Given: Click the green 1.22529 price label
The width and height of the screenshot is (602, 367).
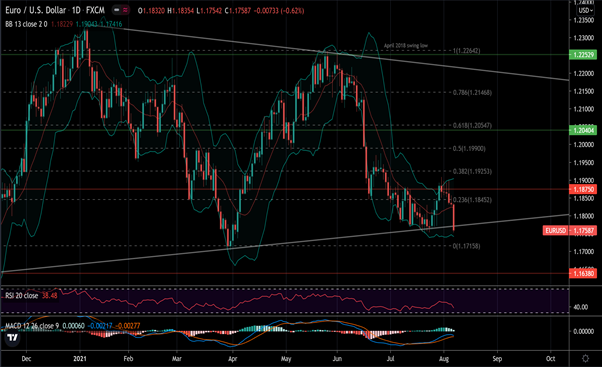Looking at the screenshot, I should (x=583, y=55).
